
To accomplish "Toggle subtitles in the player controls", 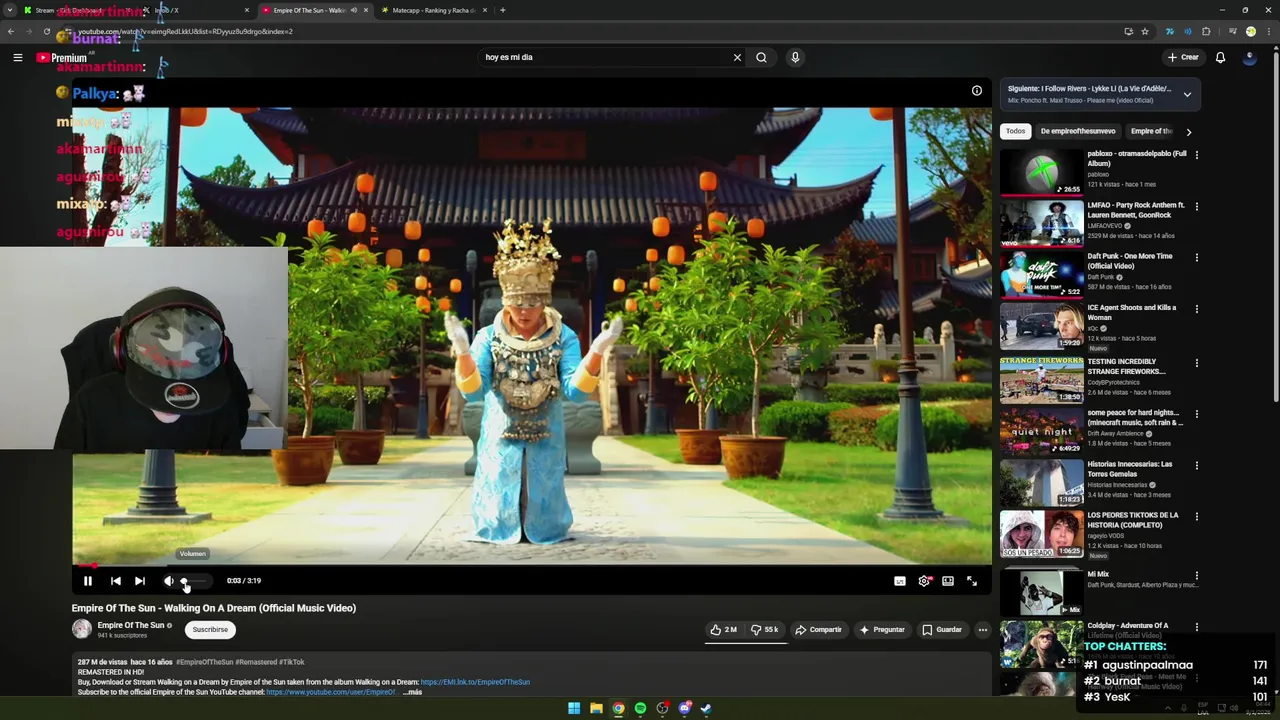I will coord(900,581).
